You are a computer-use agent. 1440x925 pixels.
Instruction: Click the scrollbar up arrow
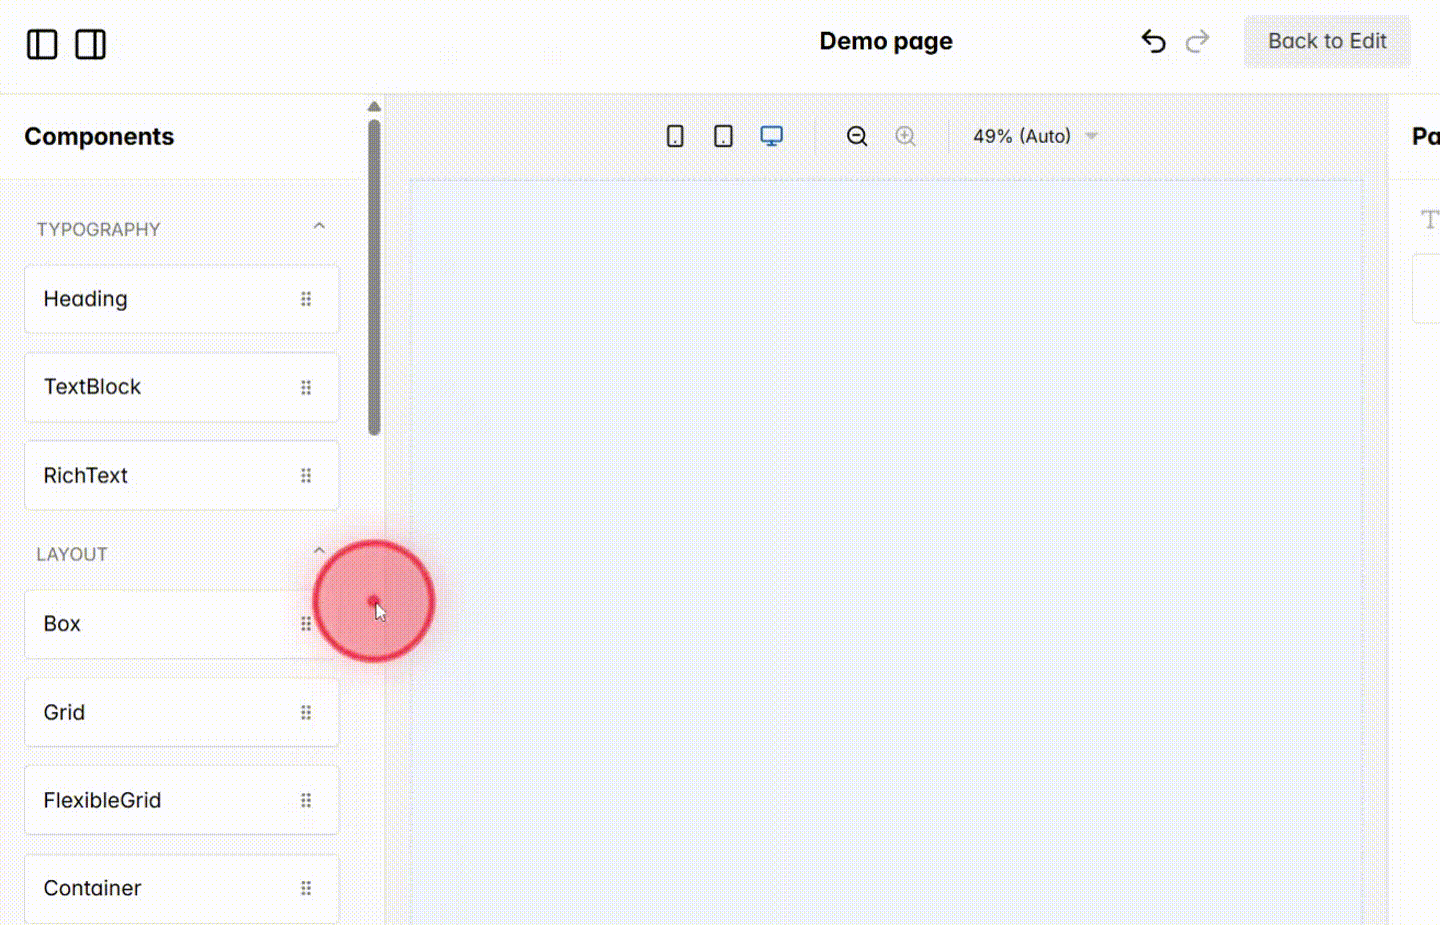(374, 106)
